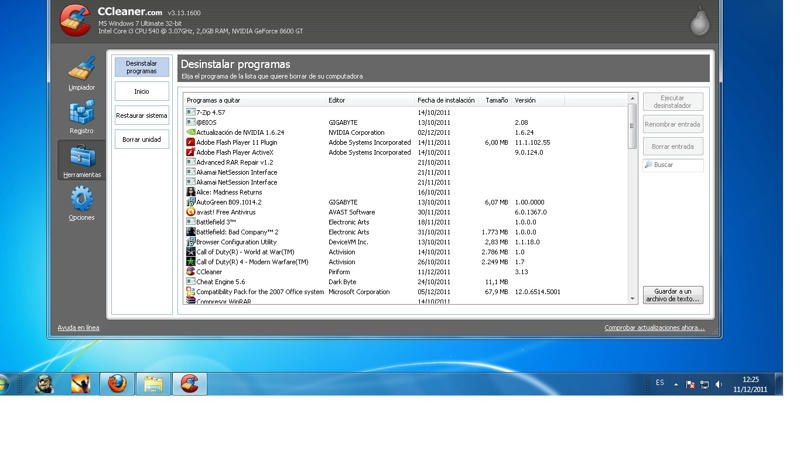Screen dimensions: 800x450
Task: Click the Show desktop strip
Action: click(779, 384)
